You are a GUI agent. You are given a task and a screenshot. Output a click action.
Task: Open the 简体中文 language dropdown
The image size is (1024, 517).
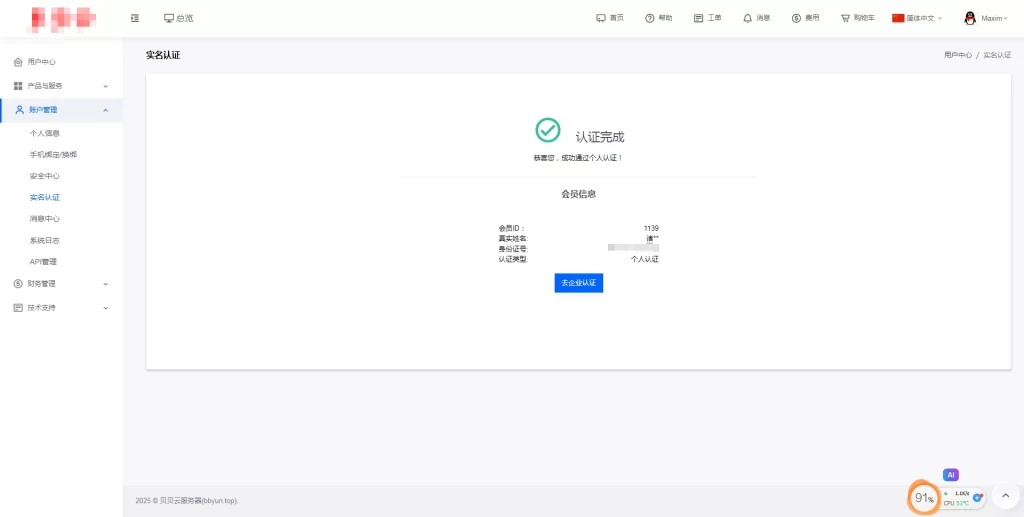917,18
